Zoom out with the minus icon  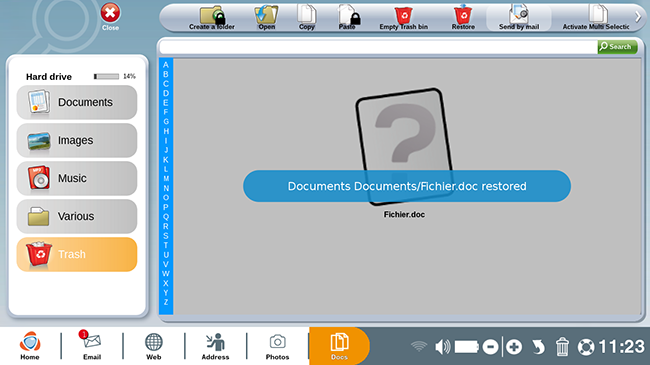(490, 347)
